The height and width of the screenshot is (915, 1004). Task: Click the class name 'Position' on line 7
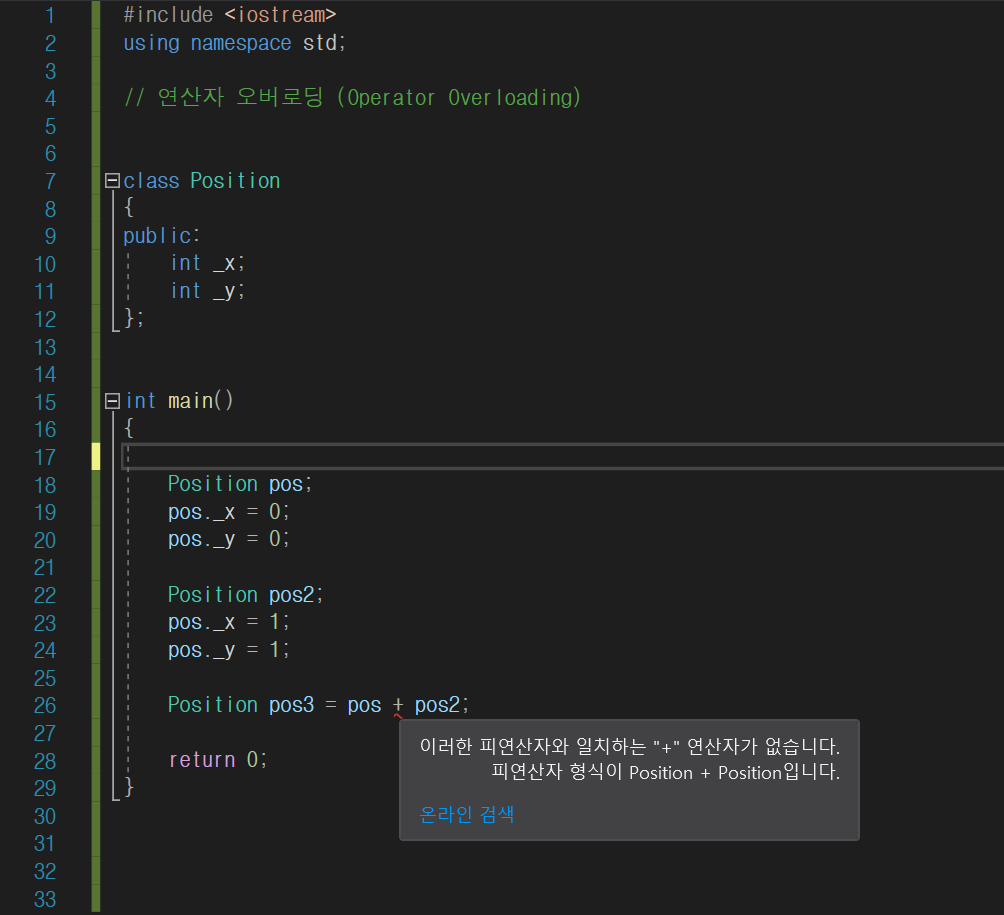click(x=235, y=181)
